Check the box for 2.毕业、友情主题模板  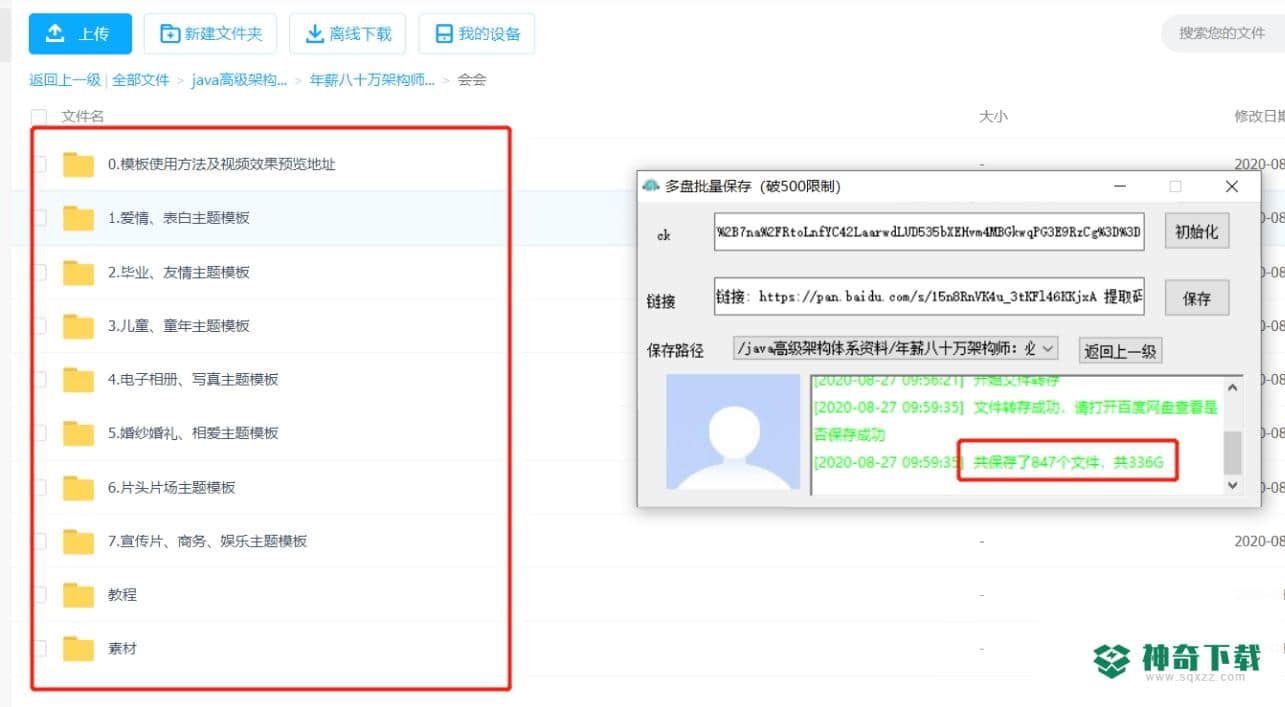point(39,272)
